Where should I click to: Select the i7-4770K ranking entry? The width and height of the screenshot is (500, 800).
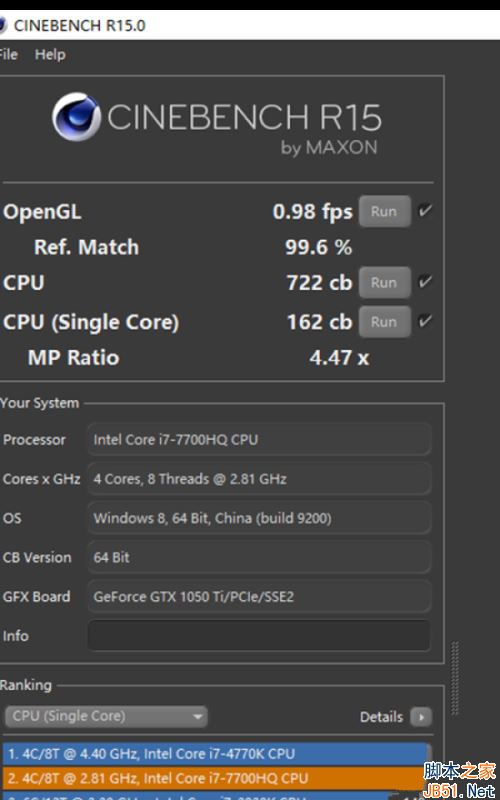215,754
